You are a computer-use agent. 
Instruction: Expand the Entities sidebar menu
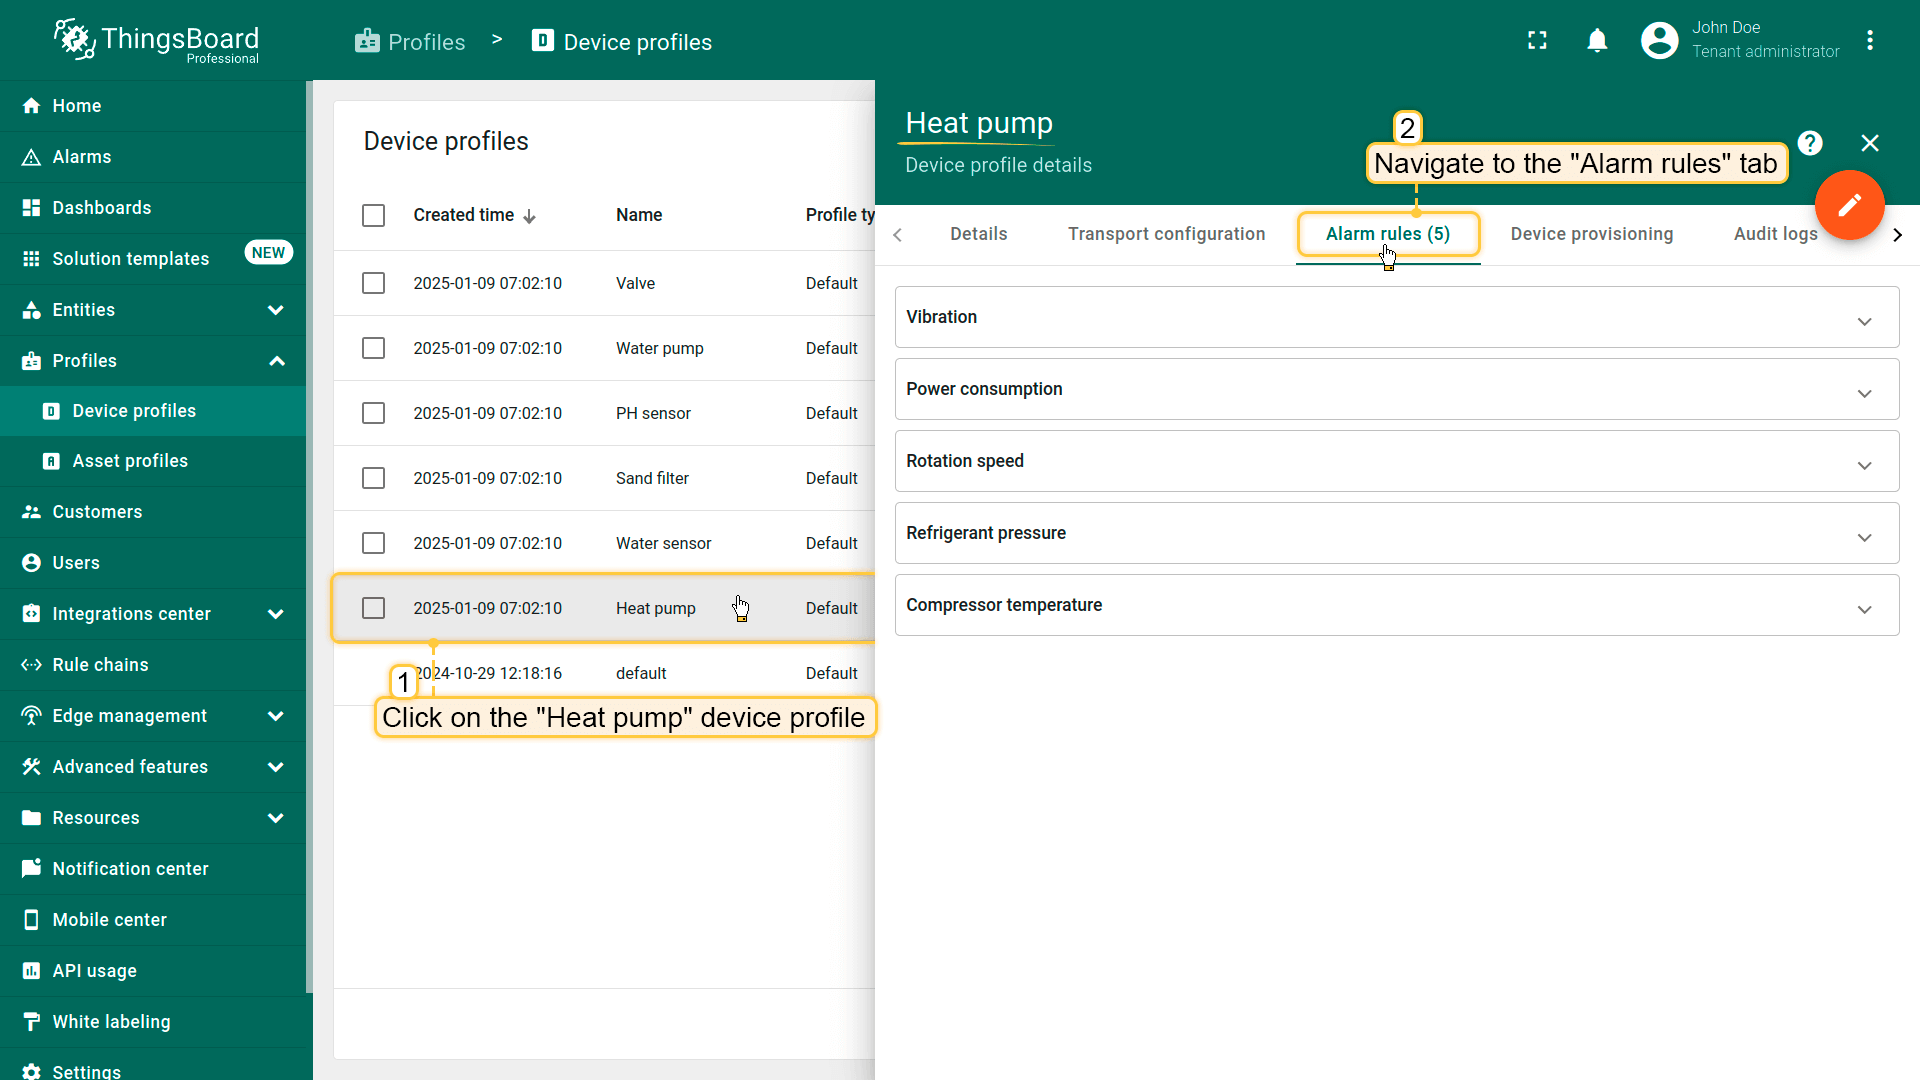153,310
